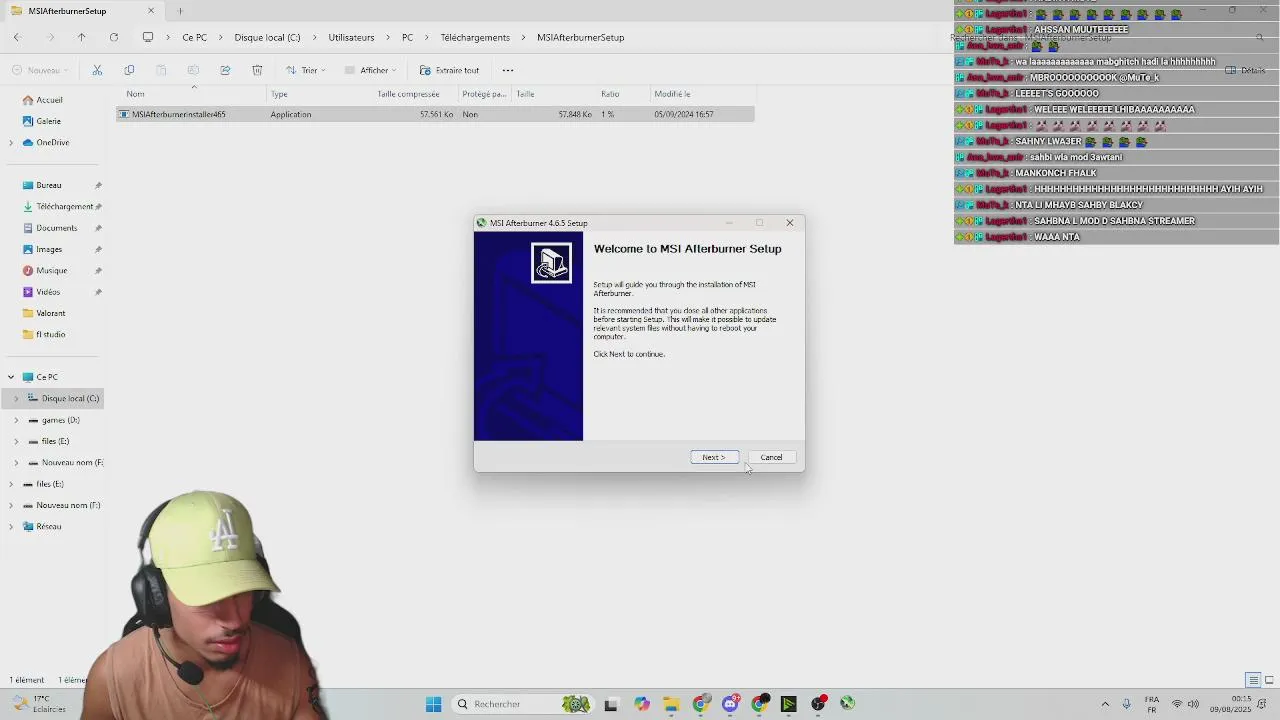Cancel the MSI Afterburner Setup wizard
The width and height of the screenshot is (1280, 720).
coord(771,457)
